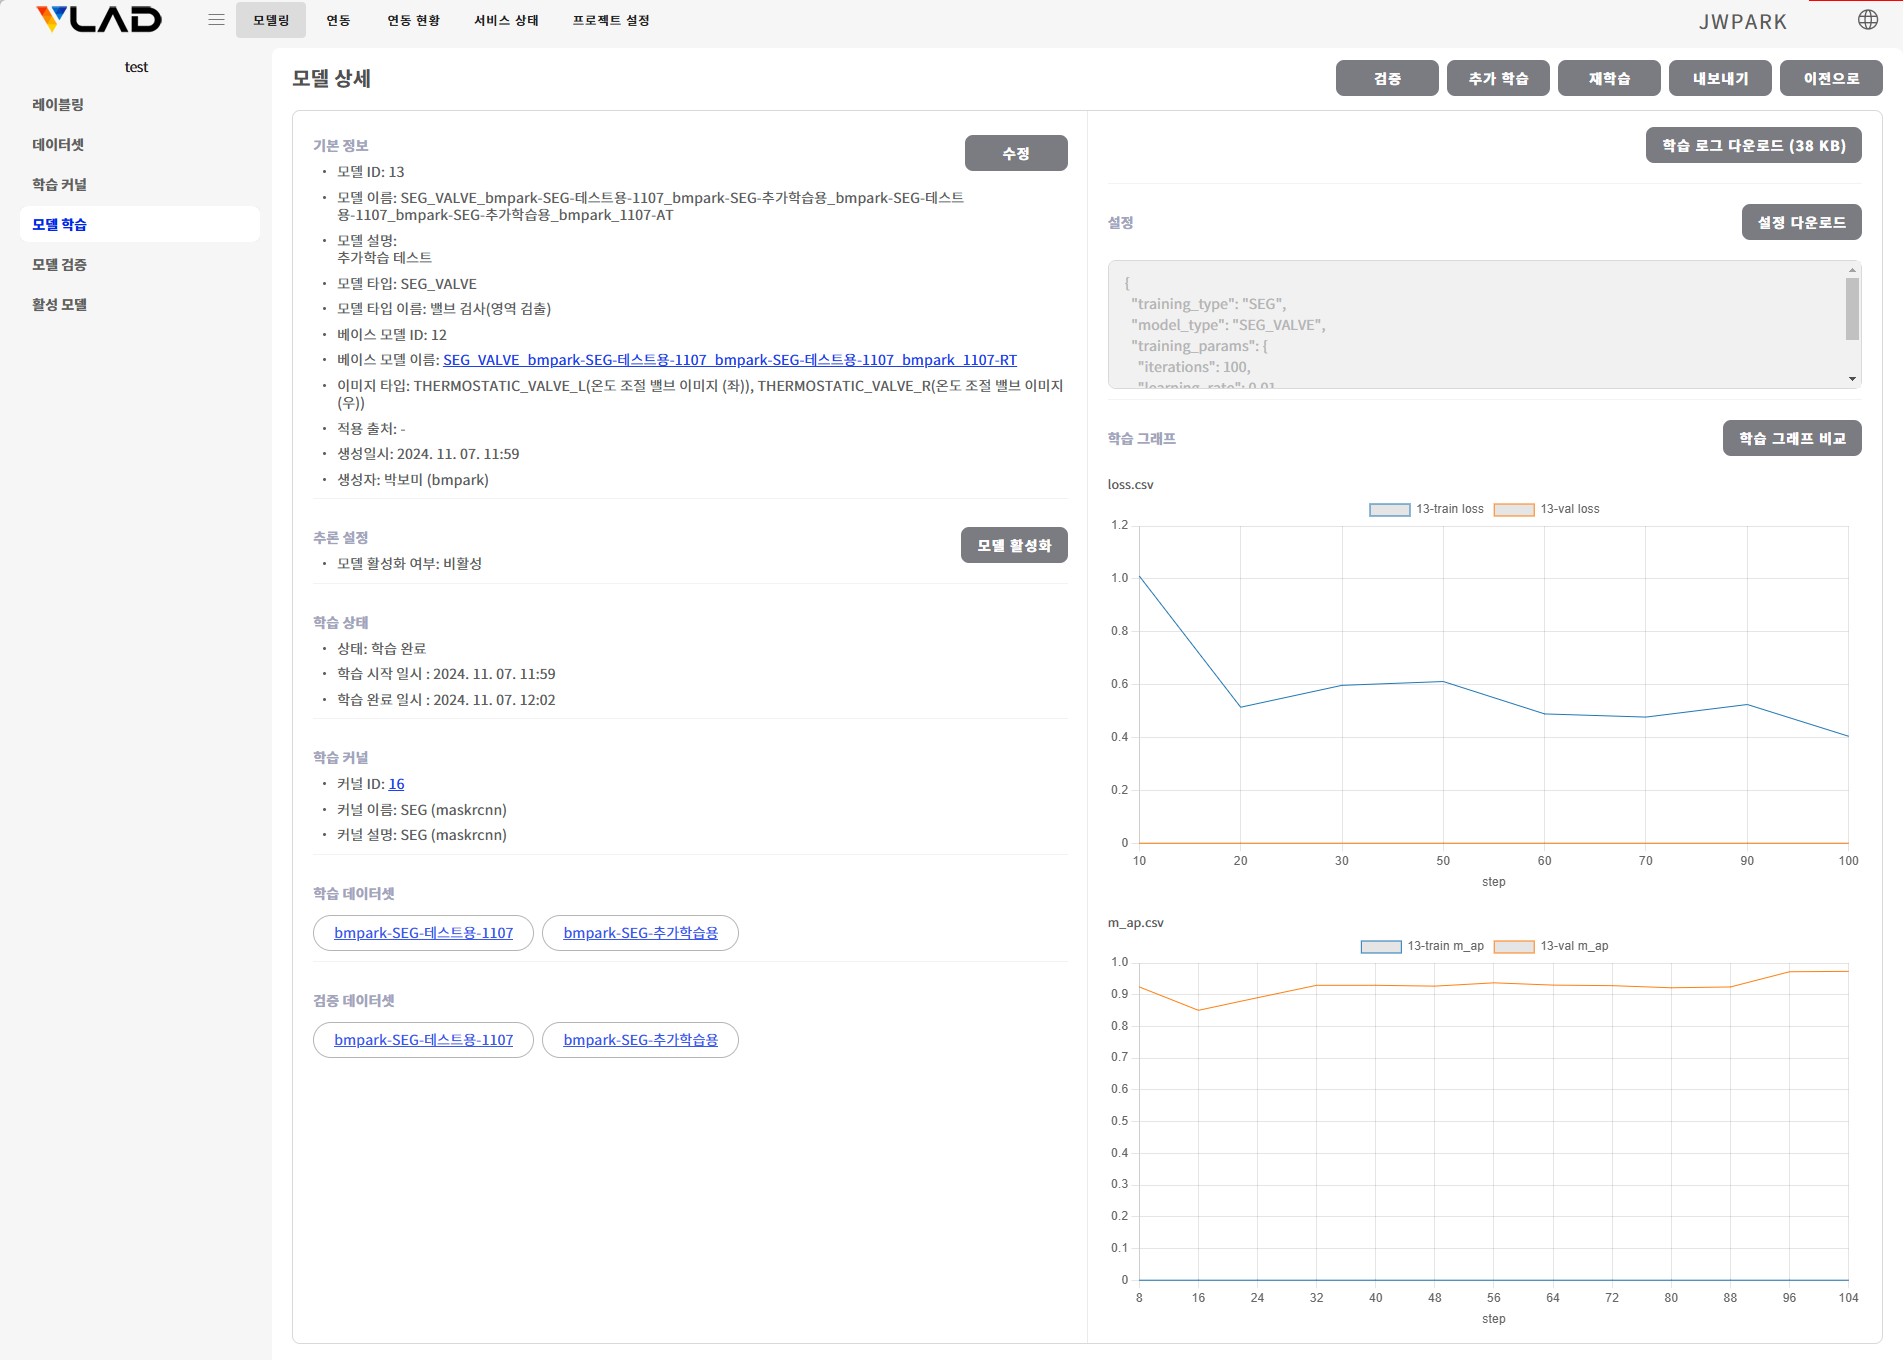Click the 수정 edit button
The height and width of the screenshot is (1360, 1903).
coord(1016,153)
